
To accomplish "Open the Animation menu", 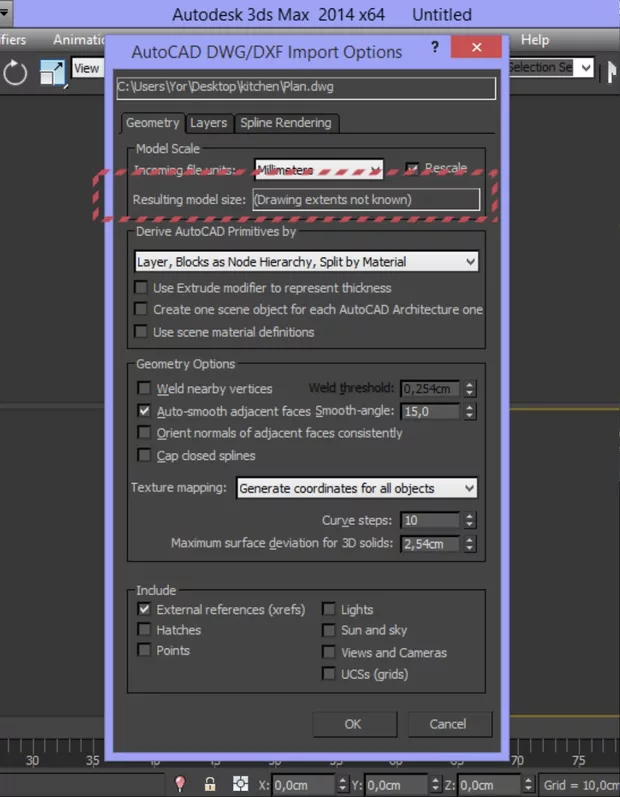I will [79, 40].
